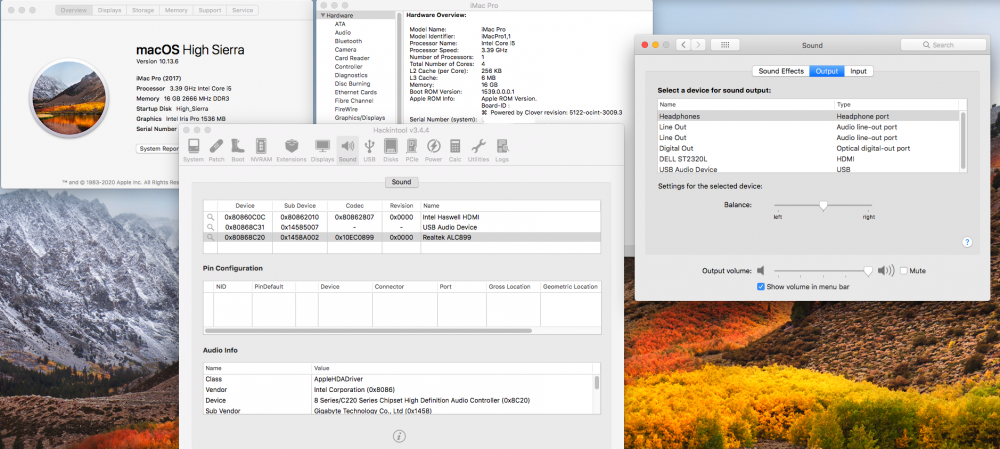
Task: Click the help question mark in Sound preferences
Action: (967, 242)
